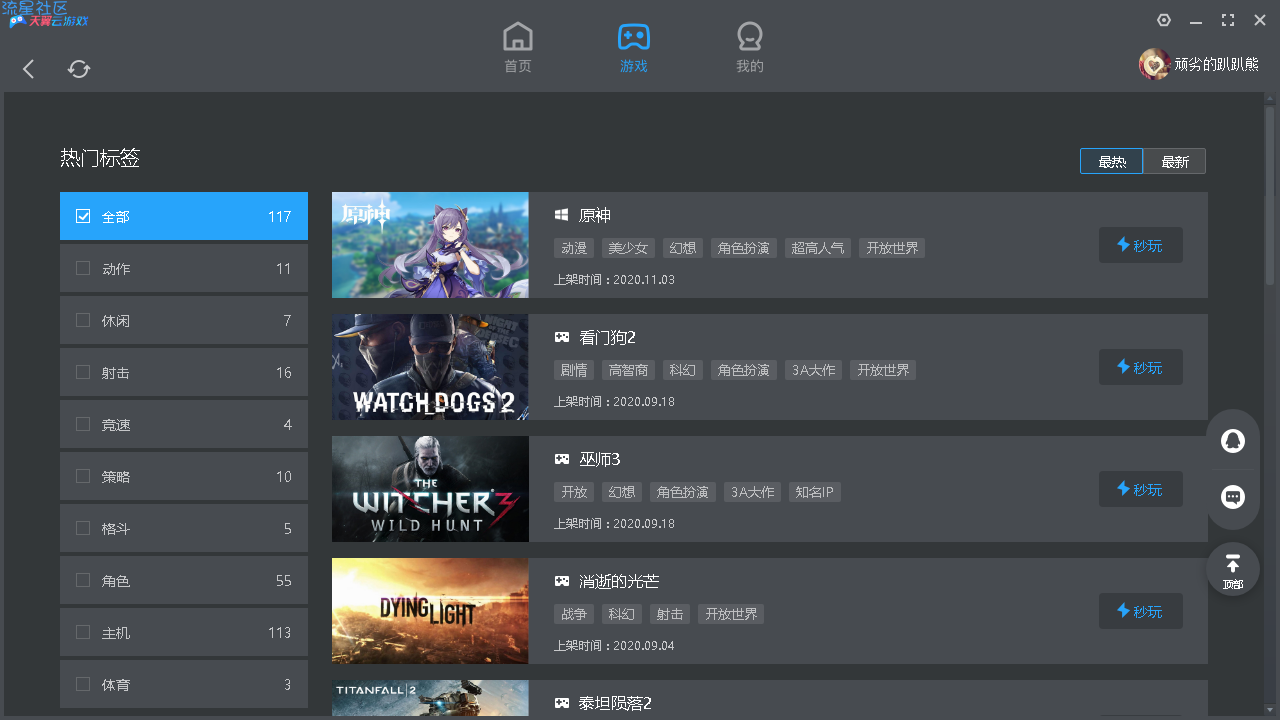
Task: Sort by newest (最新)
Action: 1175,161
